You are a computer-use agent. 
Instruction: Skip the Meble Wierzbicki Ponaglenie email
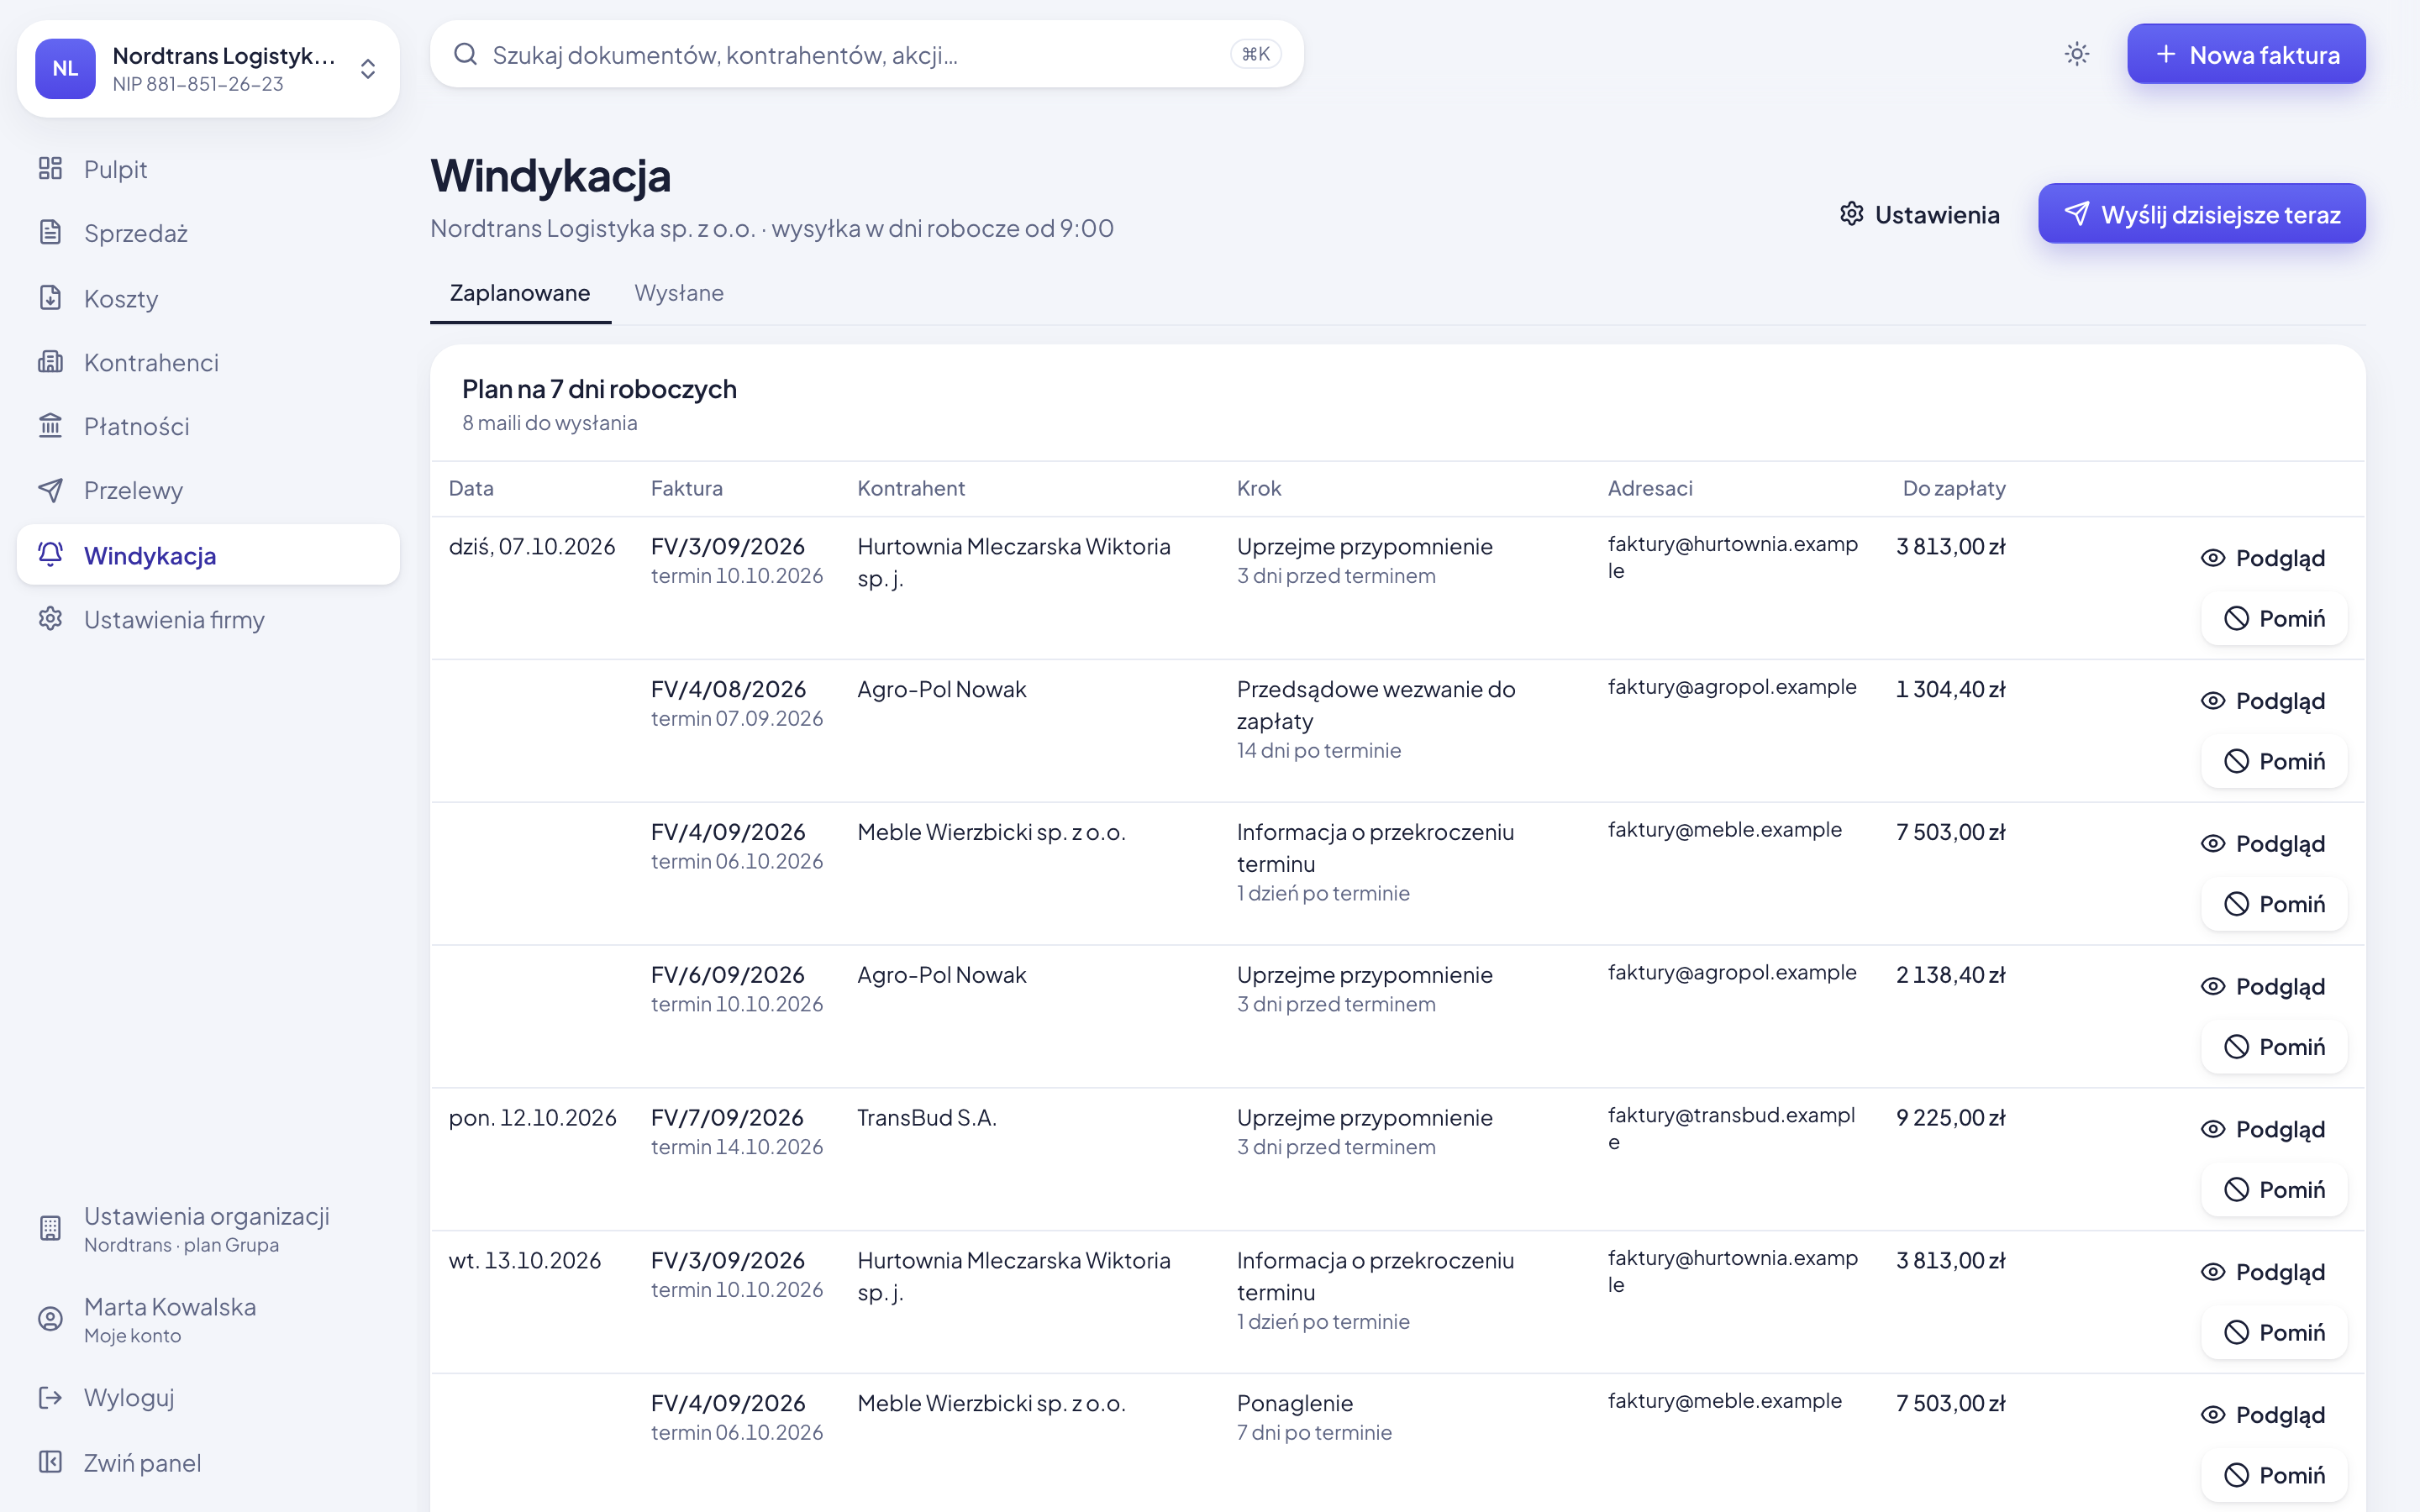(2274, 1475)
